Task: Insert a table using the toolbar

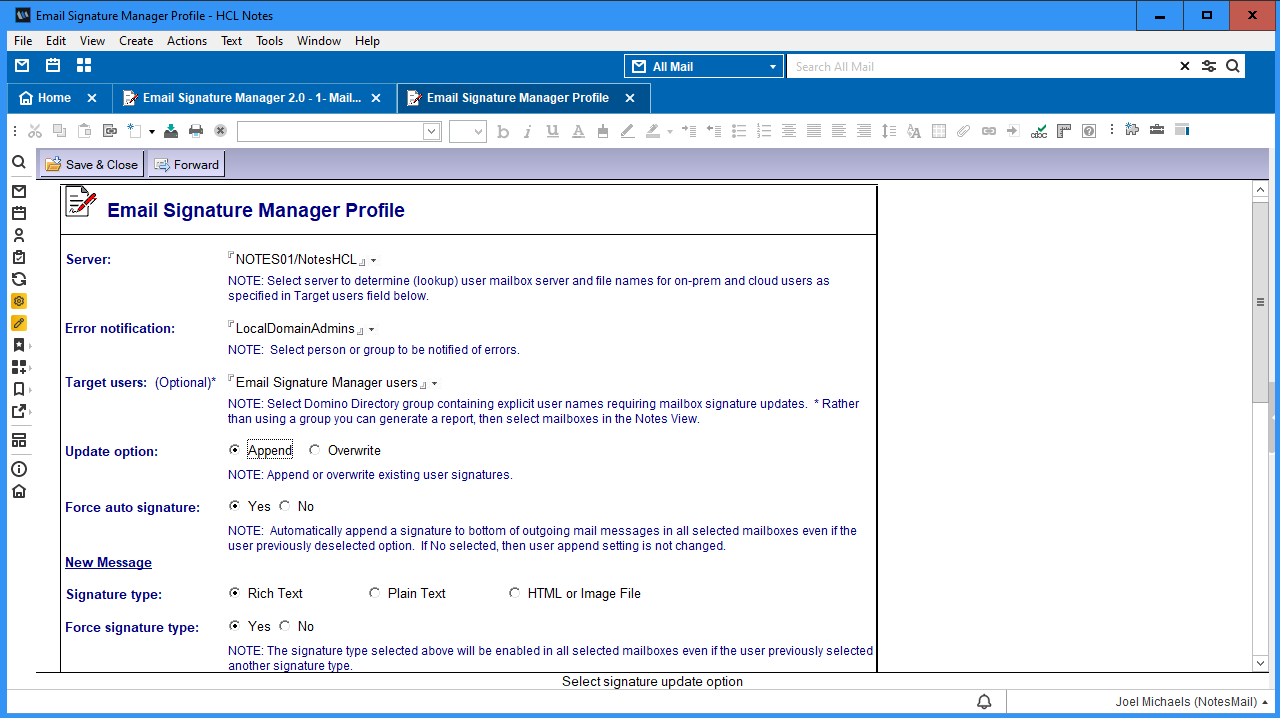Action: pyautogui.click(x=938, y=130)
